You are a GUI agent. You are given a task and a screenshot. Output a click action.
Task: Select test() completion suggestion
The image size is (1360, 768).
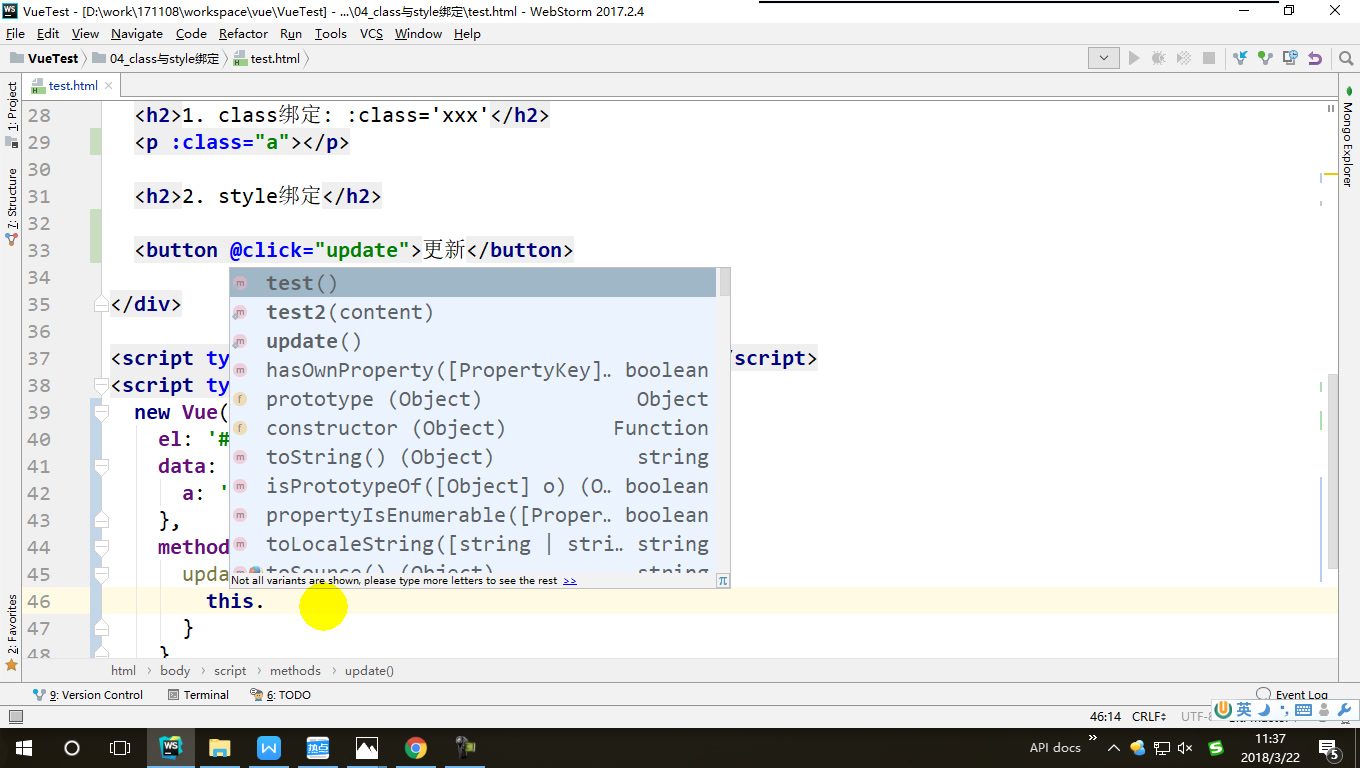pos(473,283)
